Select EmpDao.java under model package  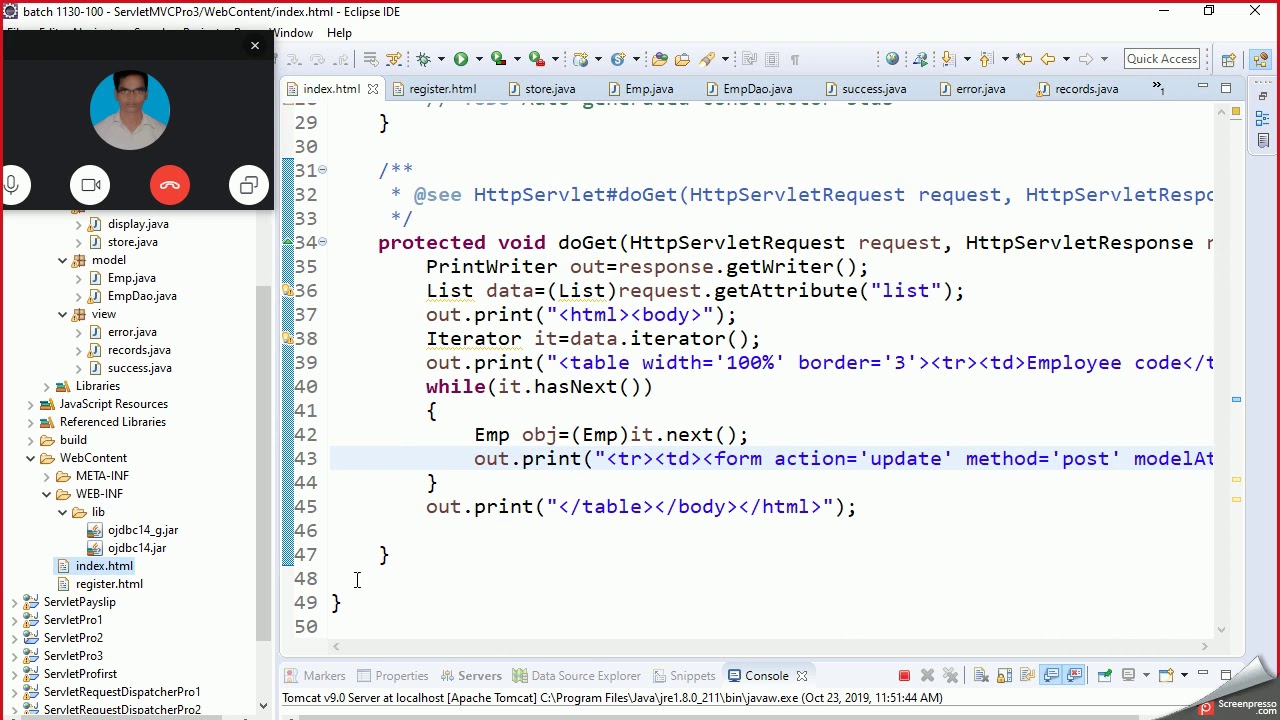[142, 296]
